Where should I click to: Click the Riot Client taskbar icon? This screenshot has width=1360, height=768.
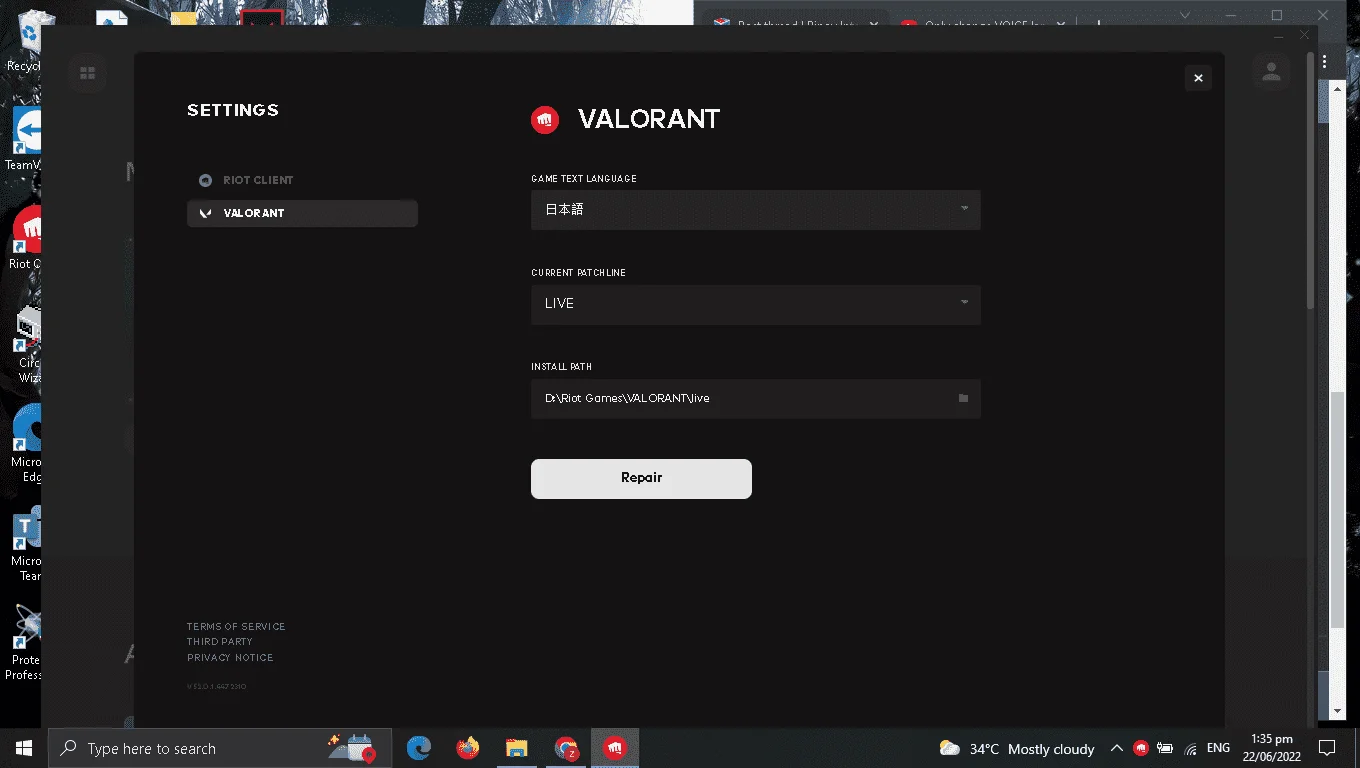click(x=615, y=748)
